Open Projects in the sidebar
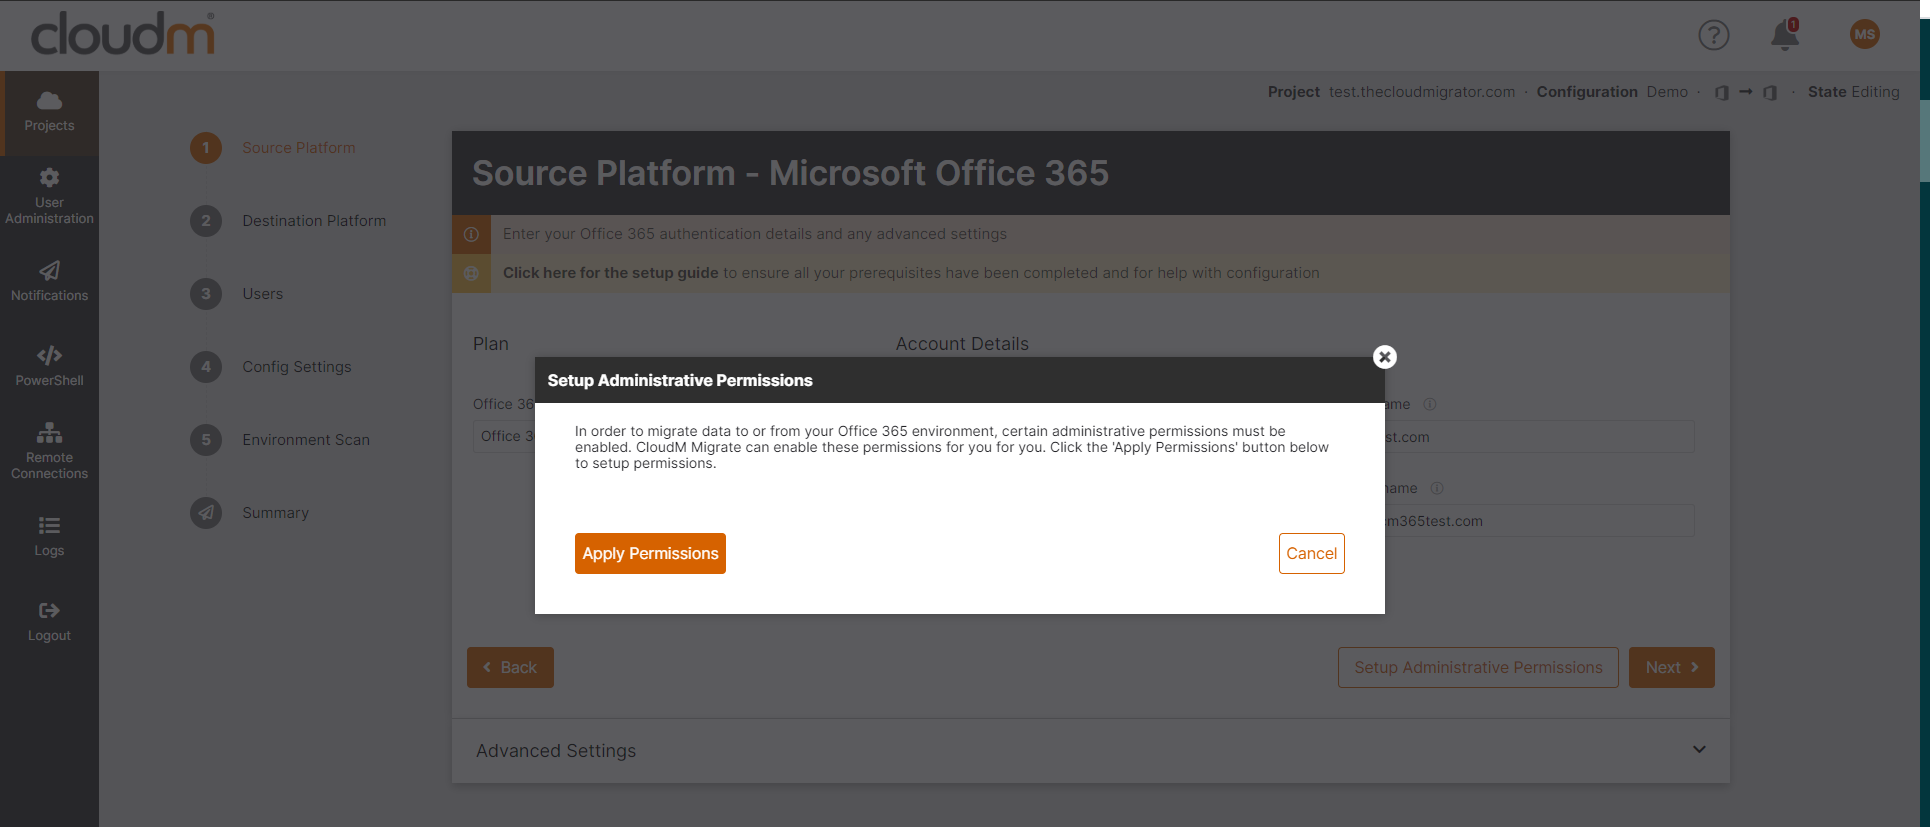1930x827 pixels. [49, 112]
